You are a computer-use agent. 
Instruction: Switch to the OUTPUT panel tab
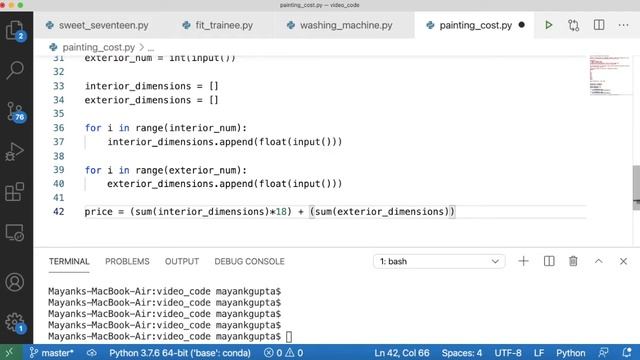[x=182, y=261]
